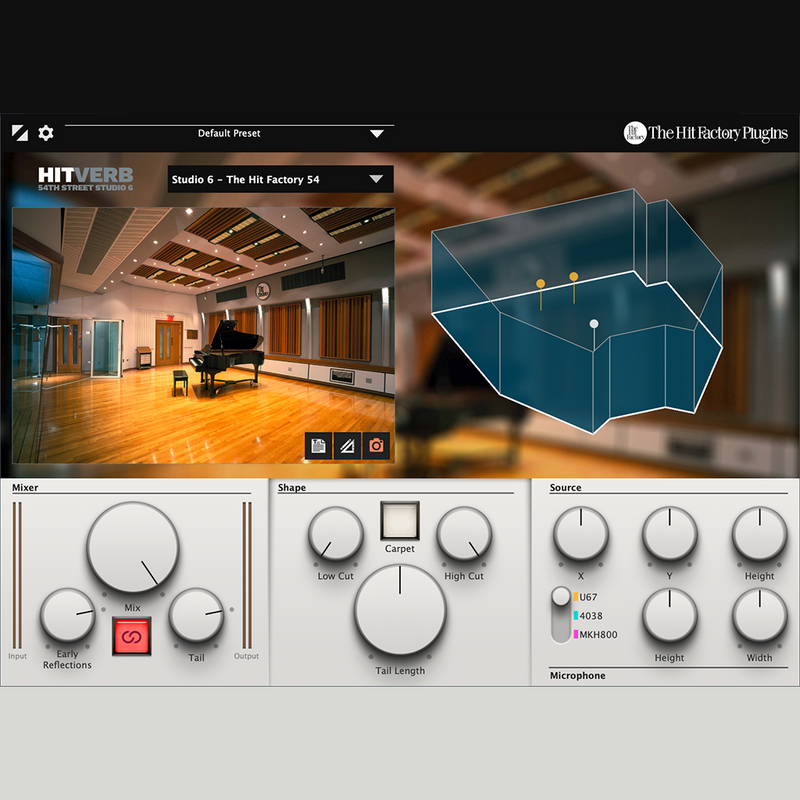
Task: Click the Source Height knob
Action: (760, 534)
